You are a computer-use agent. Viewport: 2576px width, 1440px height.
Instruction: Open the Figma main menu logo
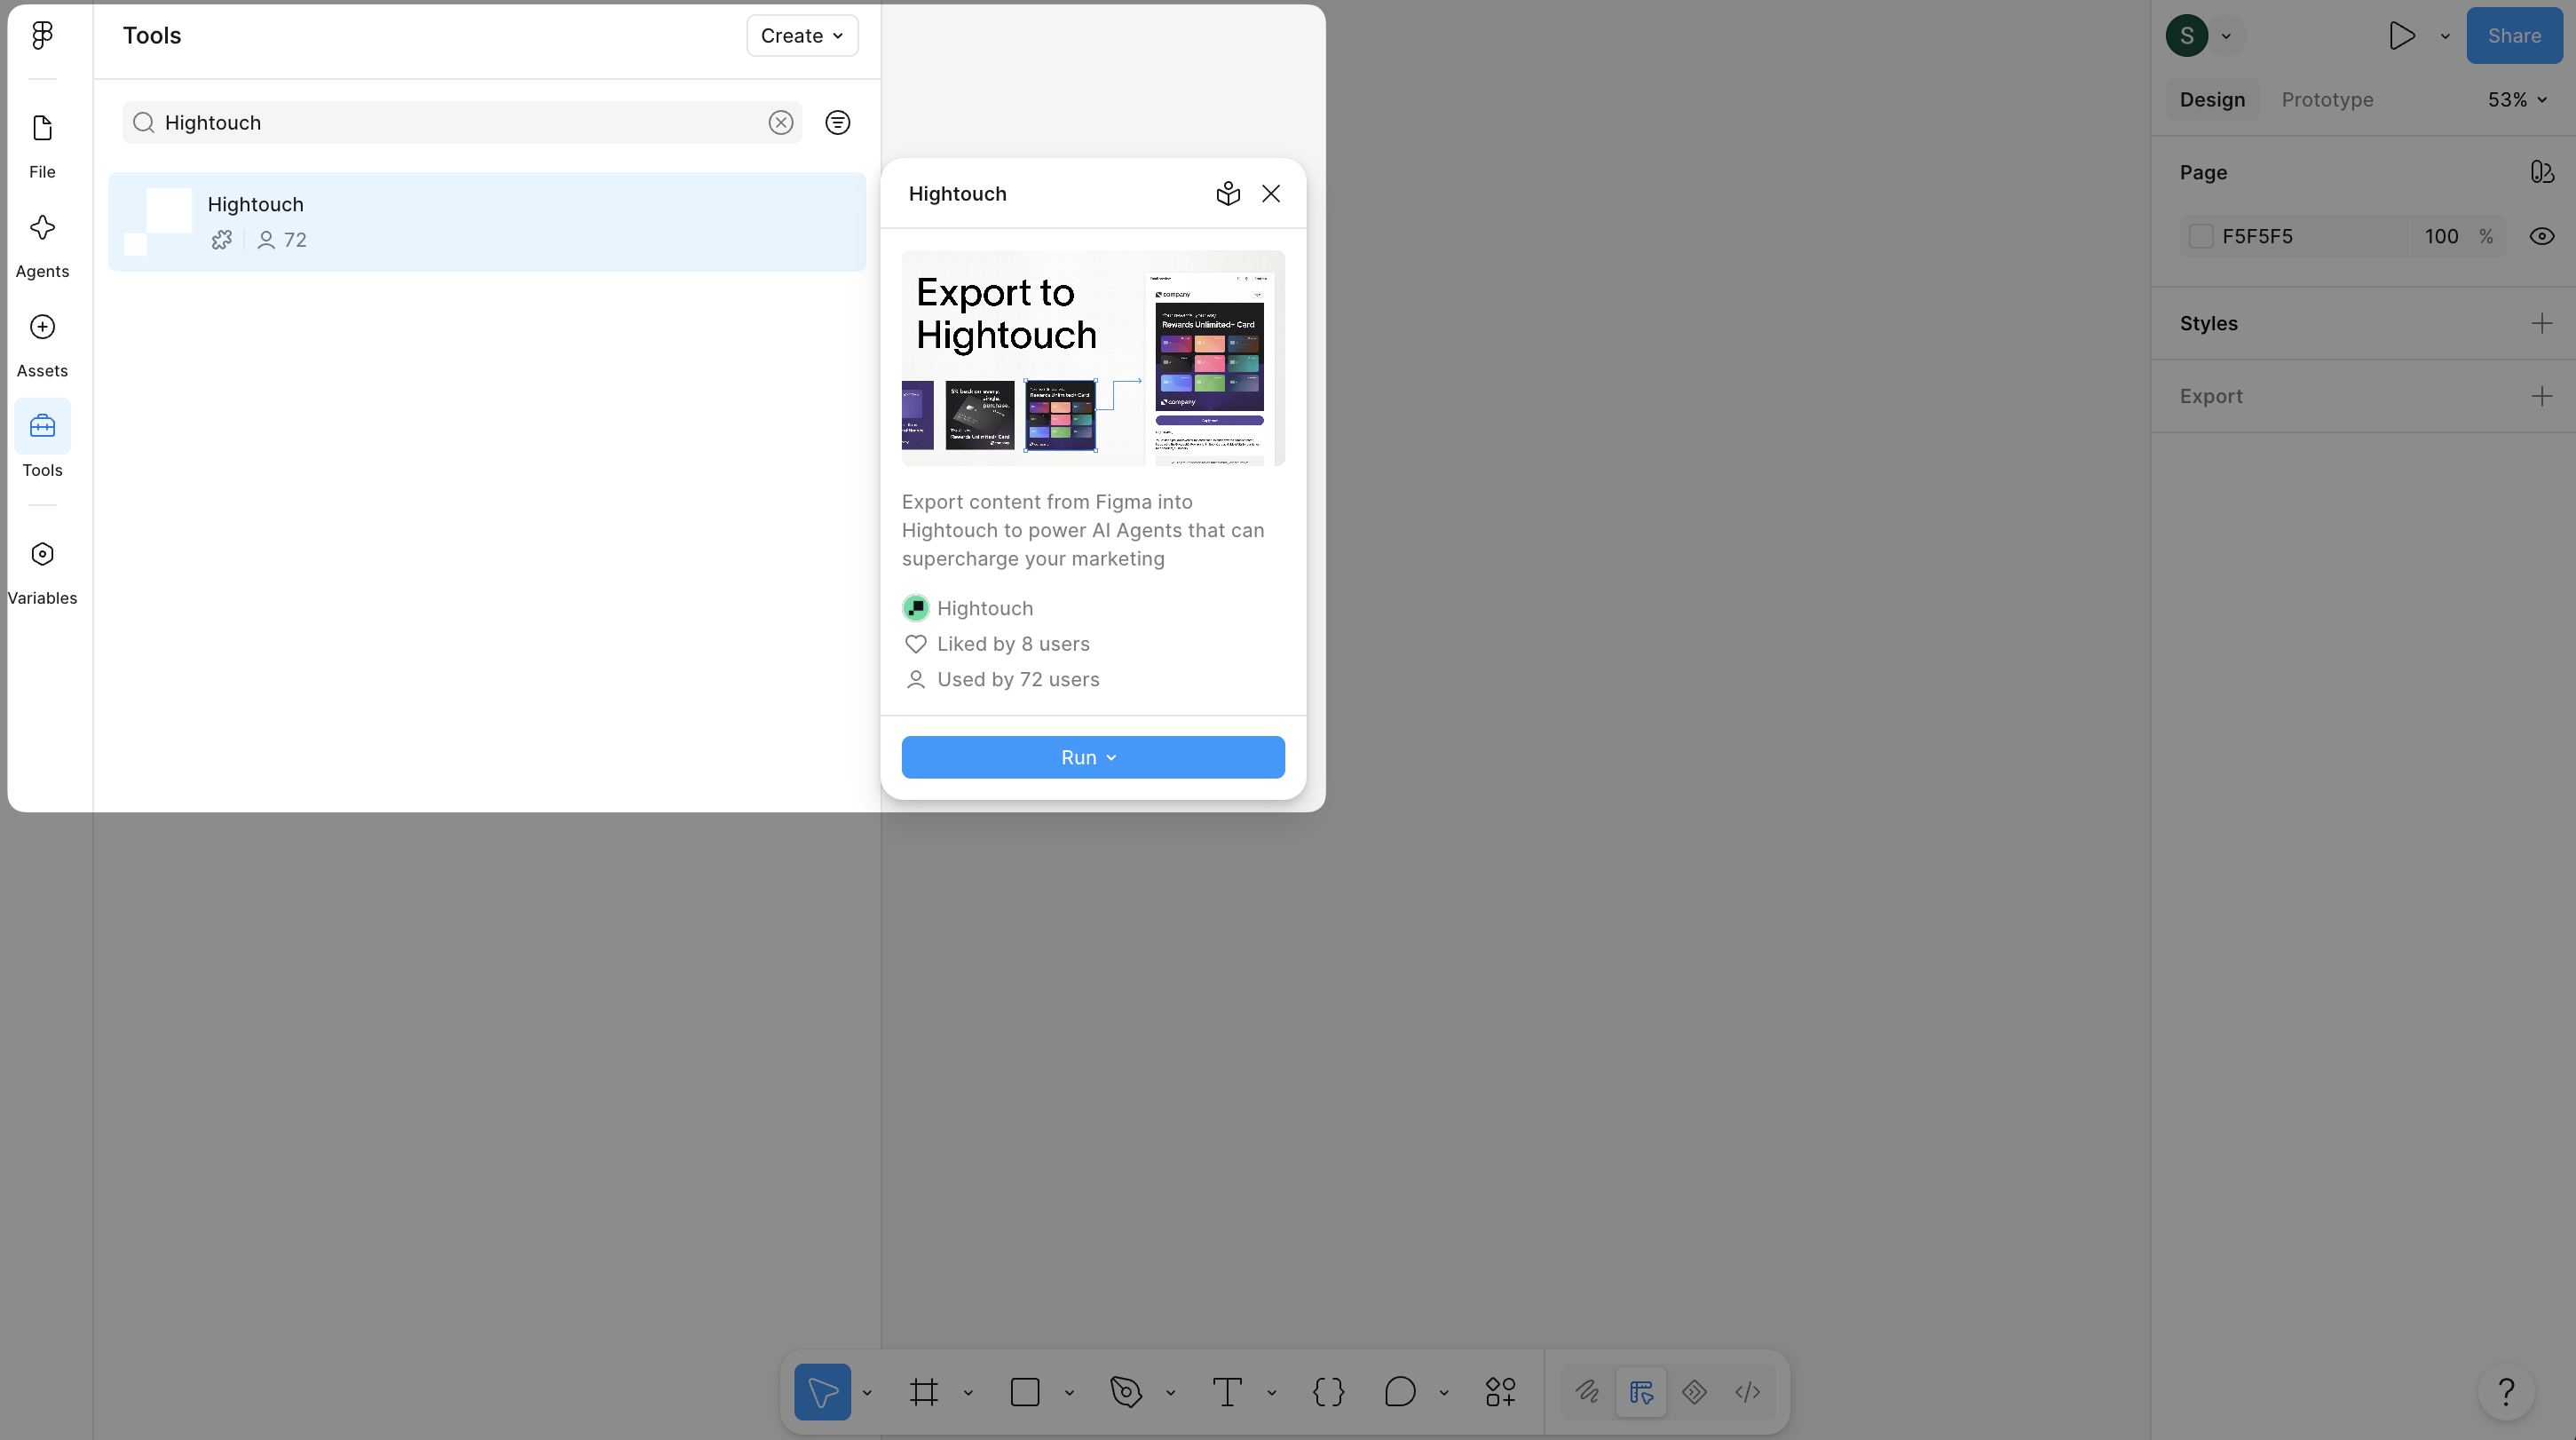(42, 36)
